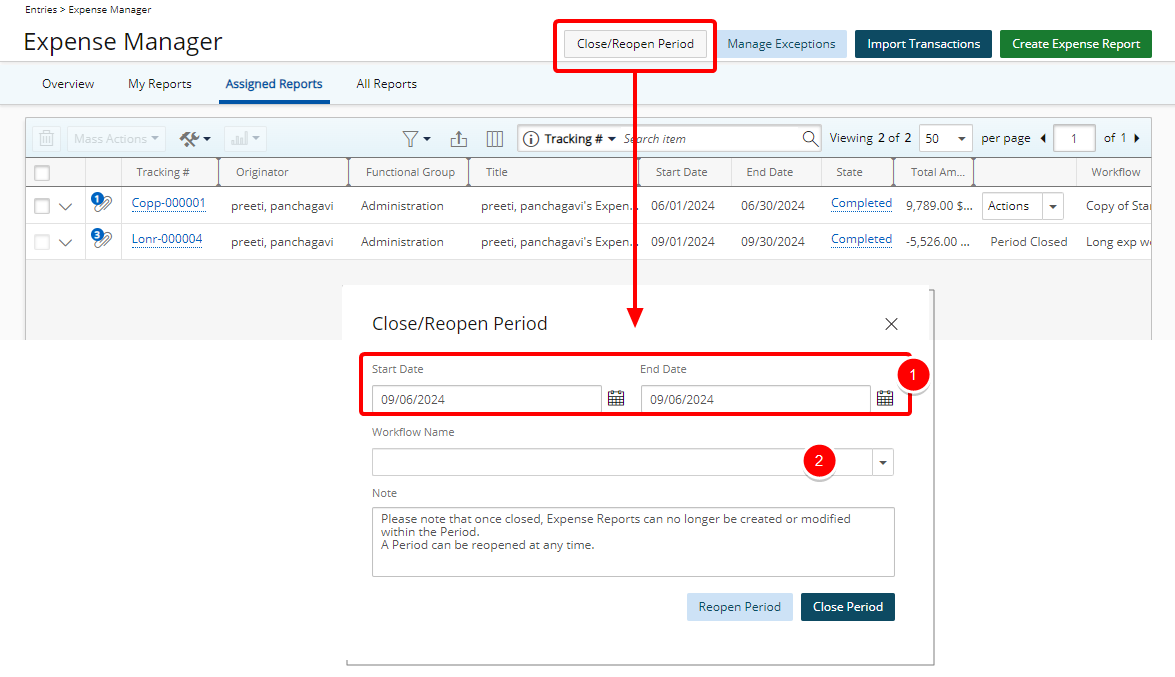
Task: Open the Workflow Name dropdown
Action: pos(881,461)
